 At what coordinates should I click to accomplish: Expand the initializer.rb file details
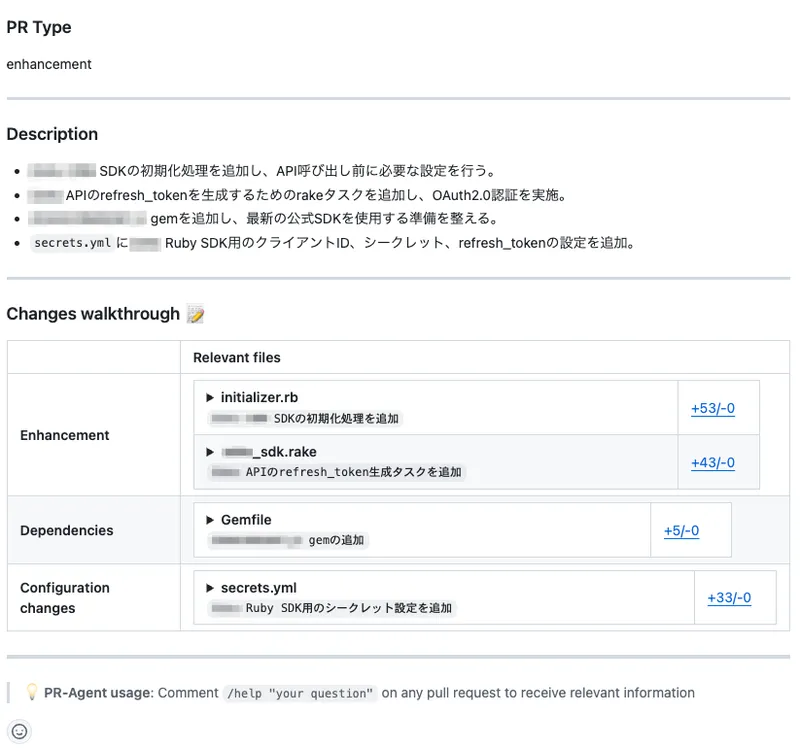(x=211, y=397)
